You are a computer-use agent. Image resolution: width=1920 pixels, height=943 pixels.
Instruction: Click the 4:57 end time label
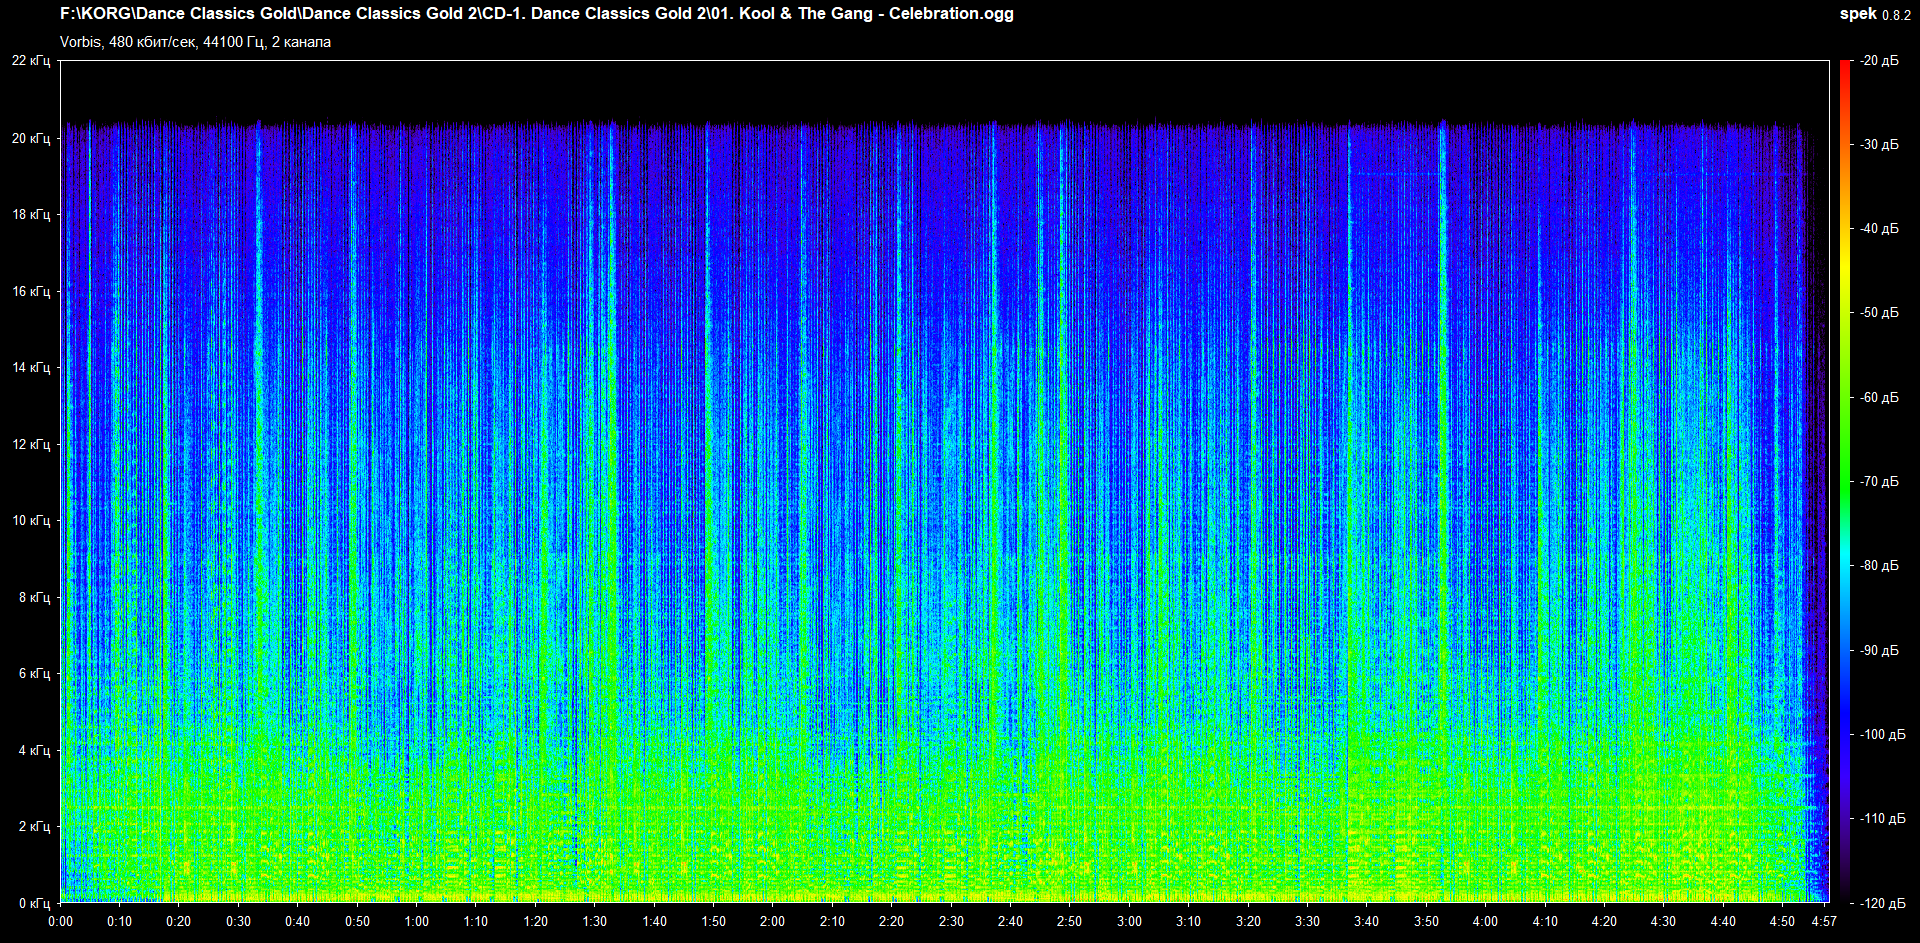(1824, 921)
